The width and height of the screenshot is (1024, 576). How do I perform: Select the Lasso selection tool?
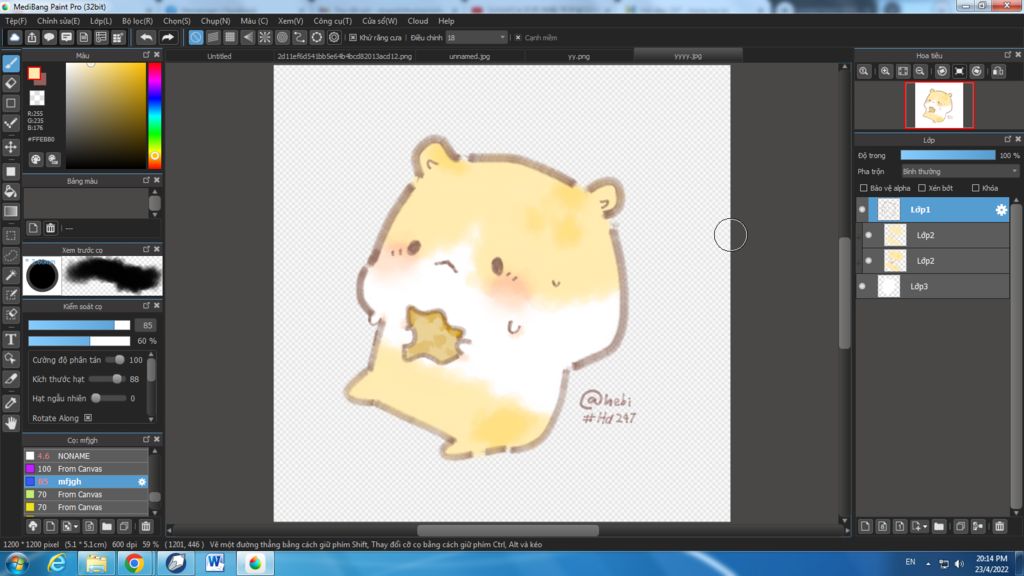point(11,255)
